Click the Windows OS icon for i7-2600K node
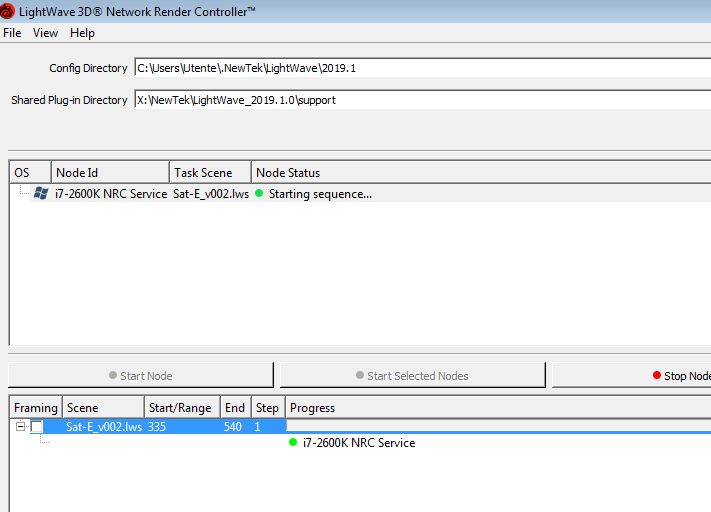This screenshot has height=512, width=711. 40,194
